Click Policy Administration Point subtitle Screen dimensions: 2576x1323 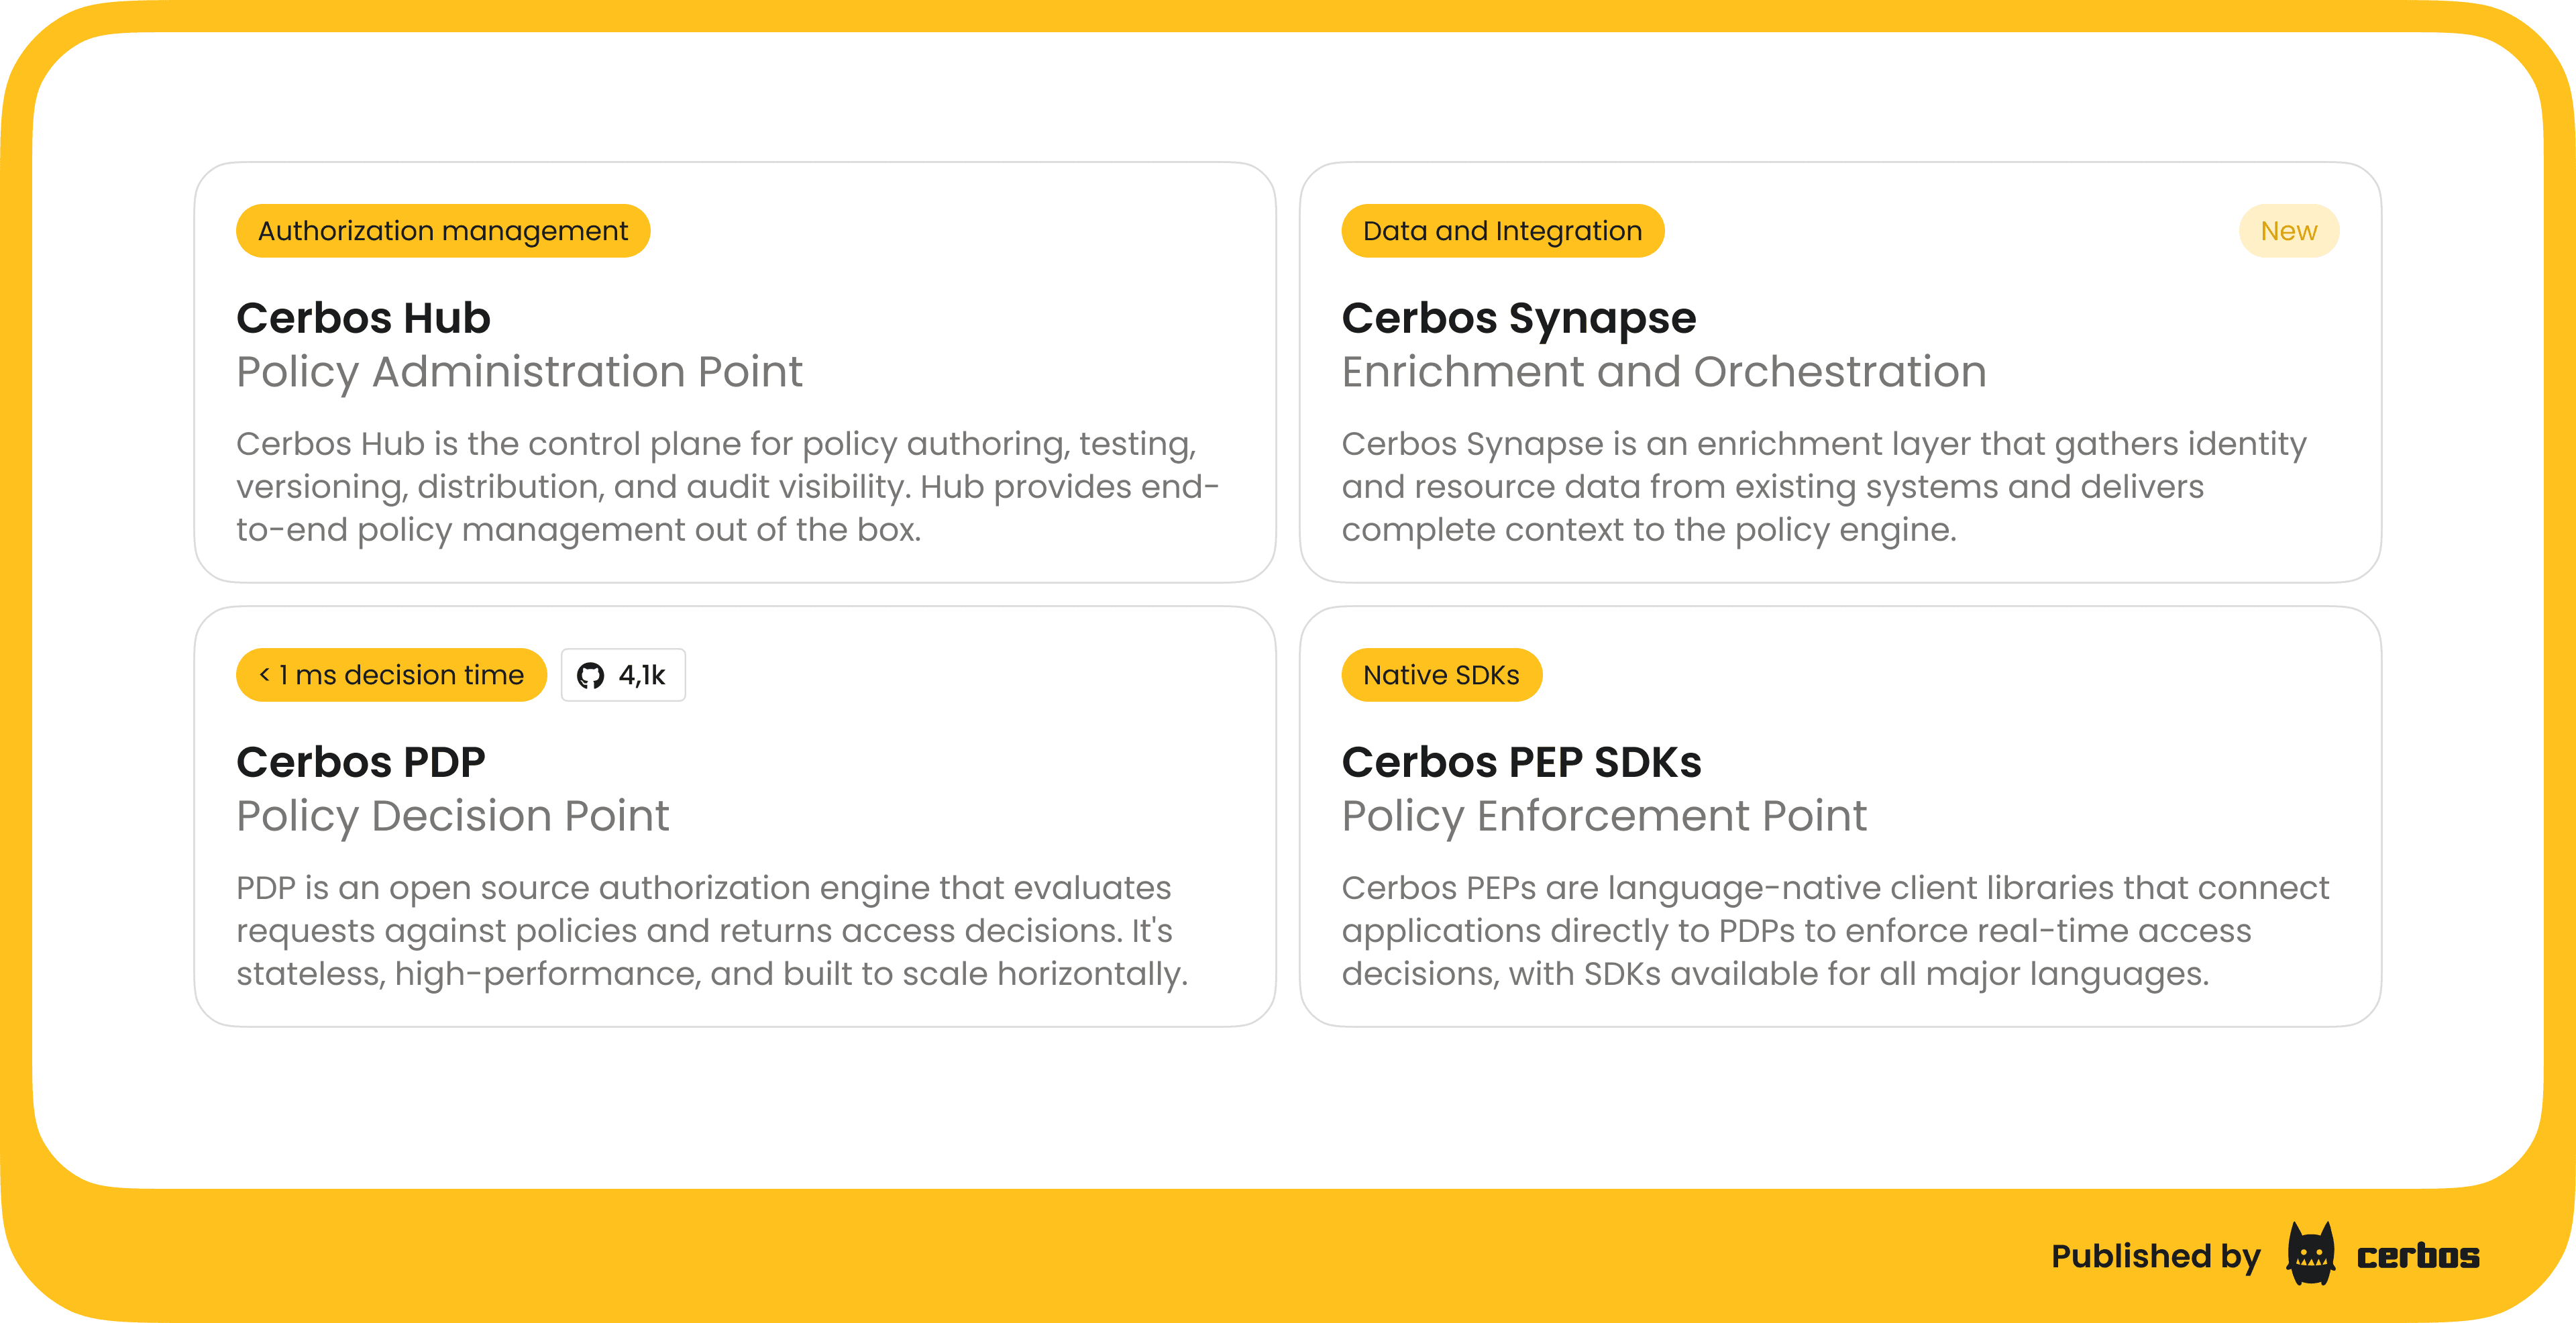click(x=519, y=372)
